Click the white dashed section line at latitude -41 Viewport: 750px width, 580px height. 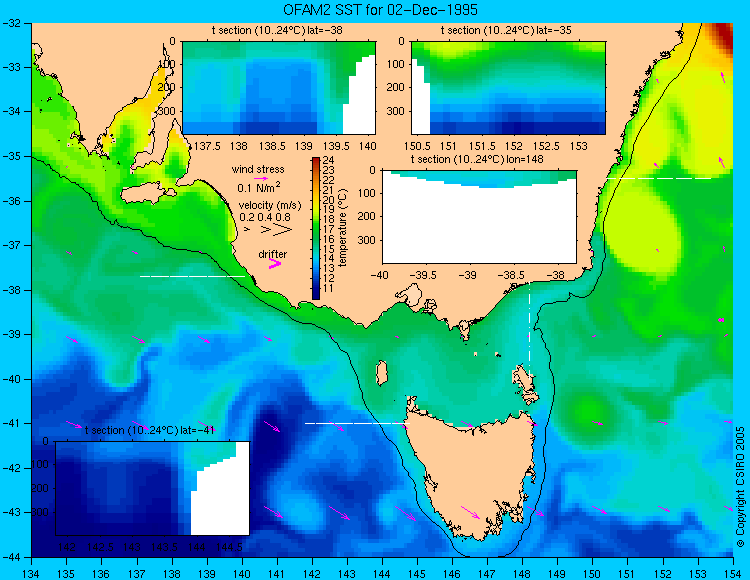[357, 423]
